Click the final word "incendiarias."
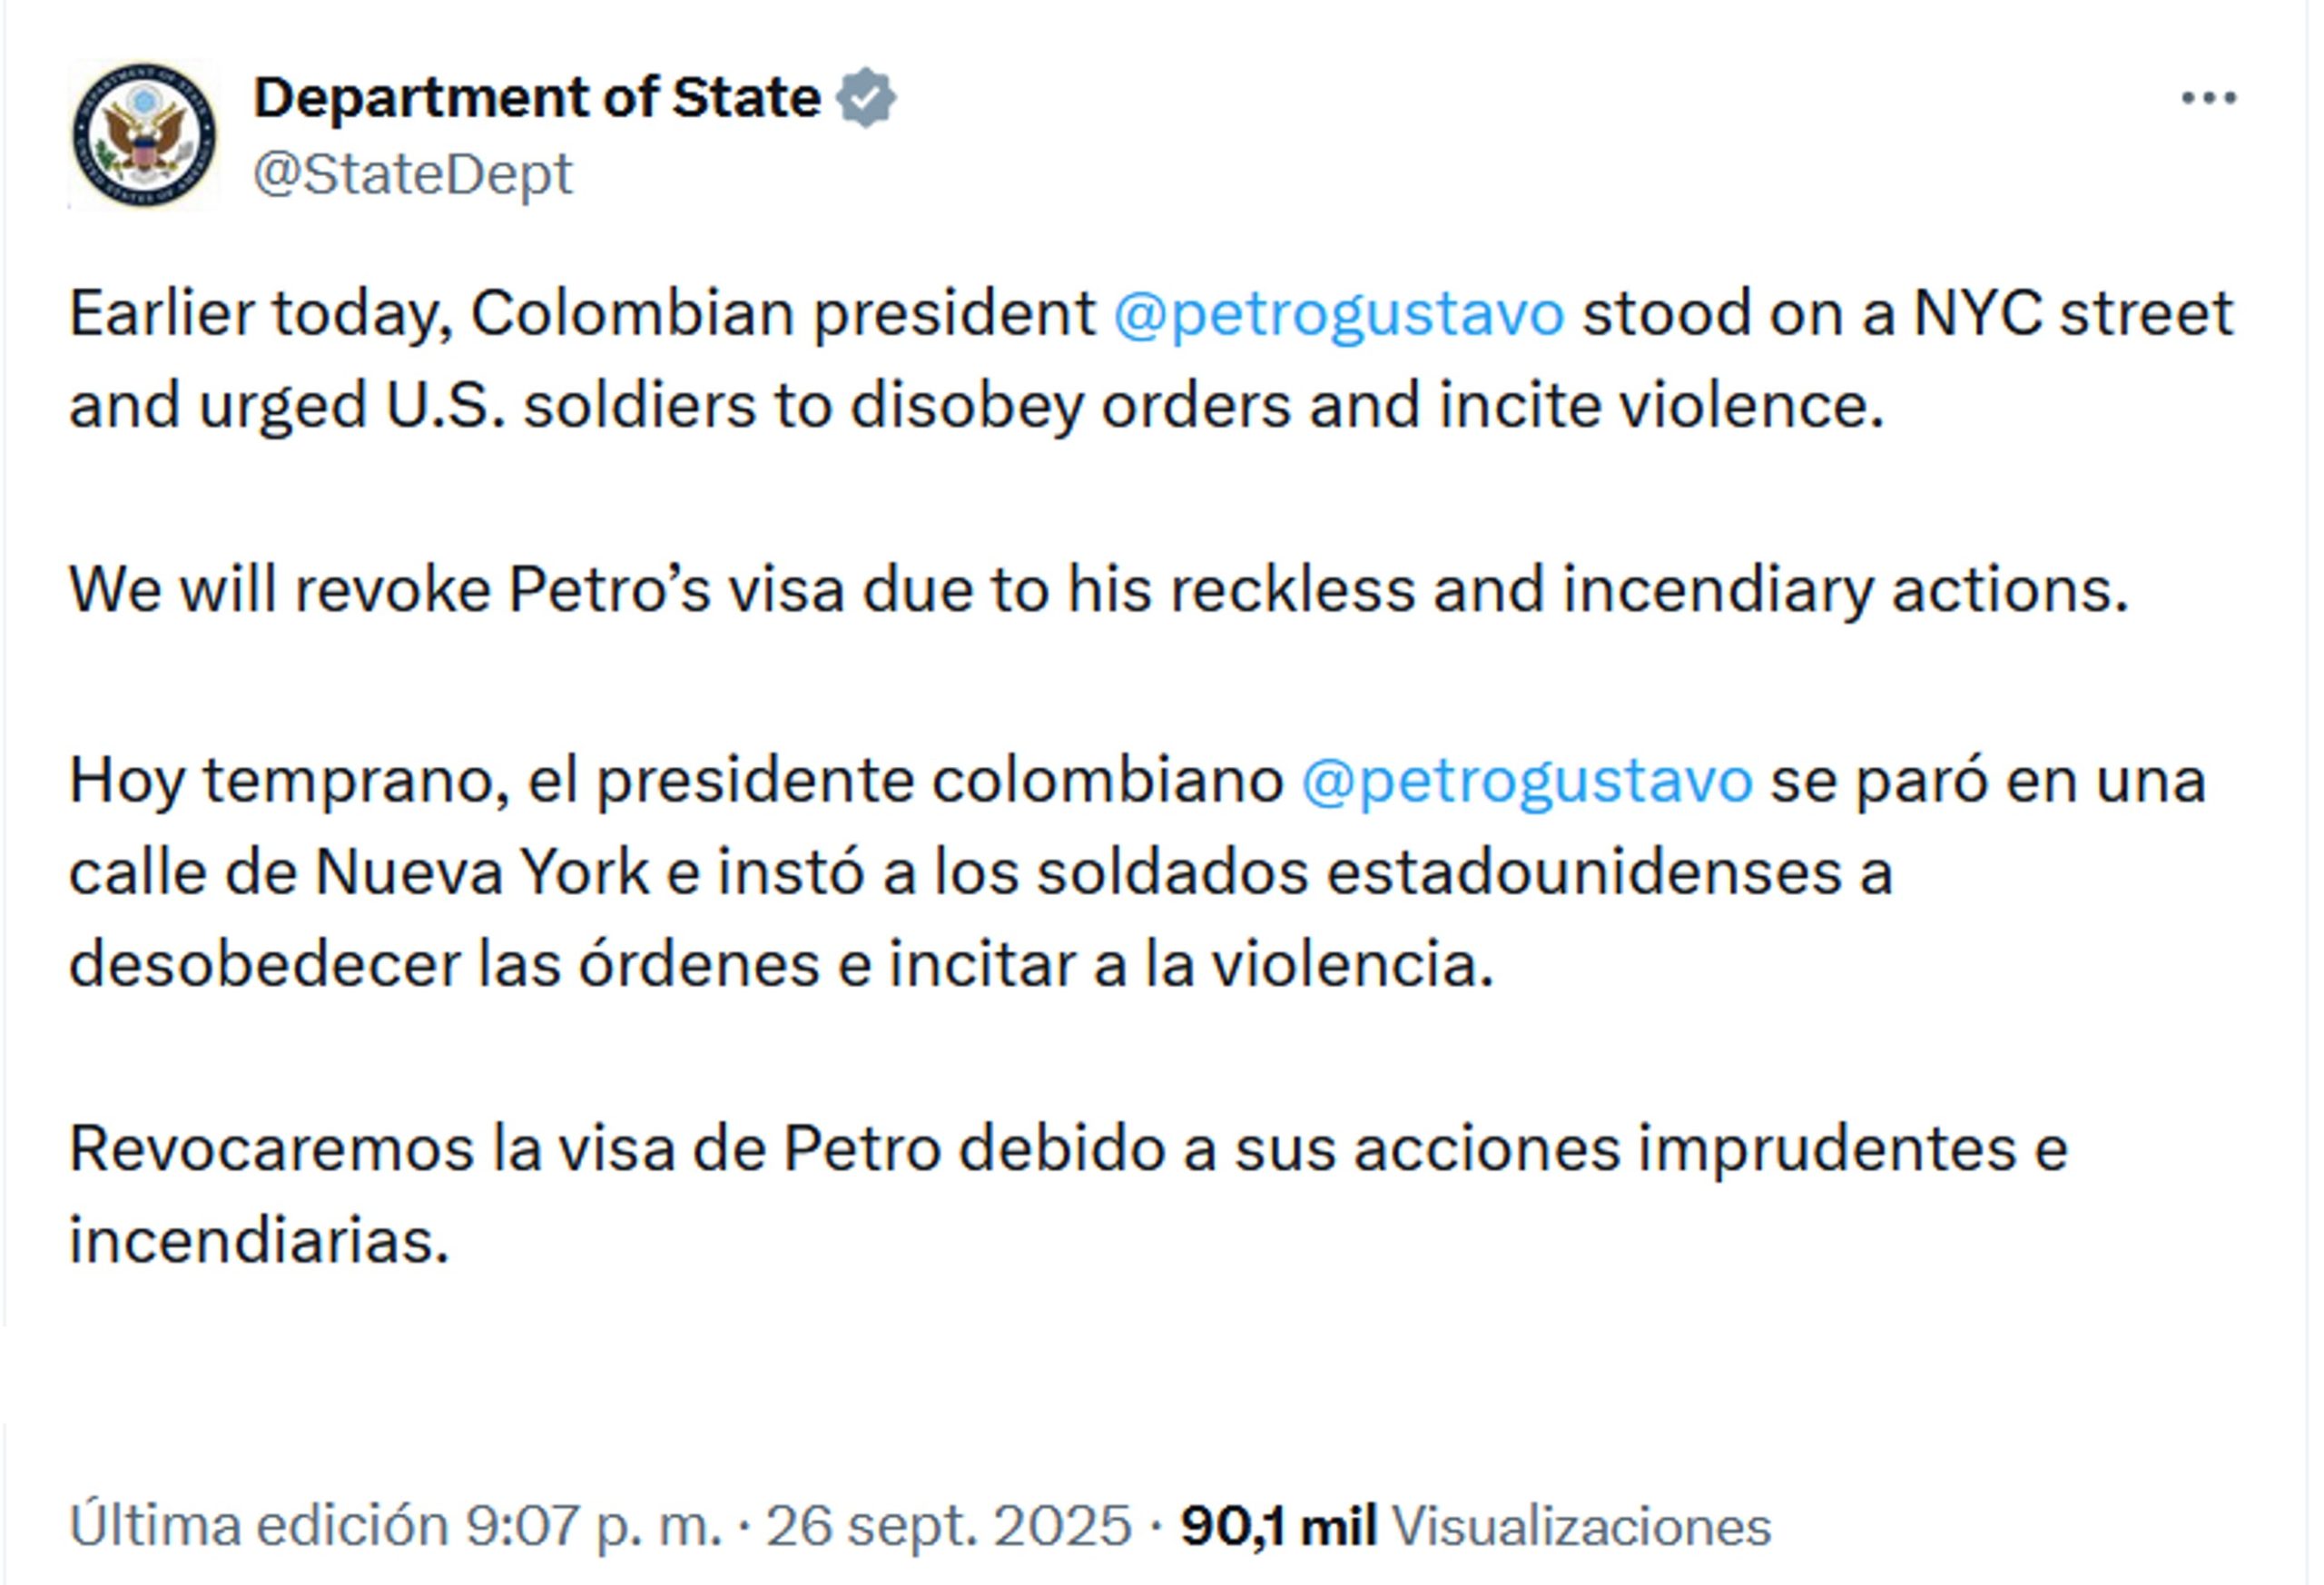Image resolution: width=2324 pixels, height=1585 pixels. point(259,1240)
